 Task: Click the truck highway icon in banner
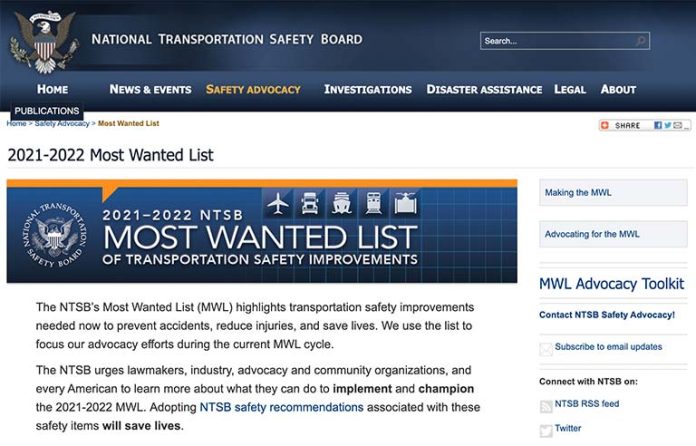(310, 204)
